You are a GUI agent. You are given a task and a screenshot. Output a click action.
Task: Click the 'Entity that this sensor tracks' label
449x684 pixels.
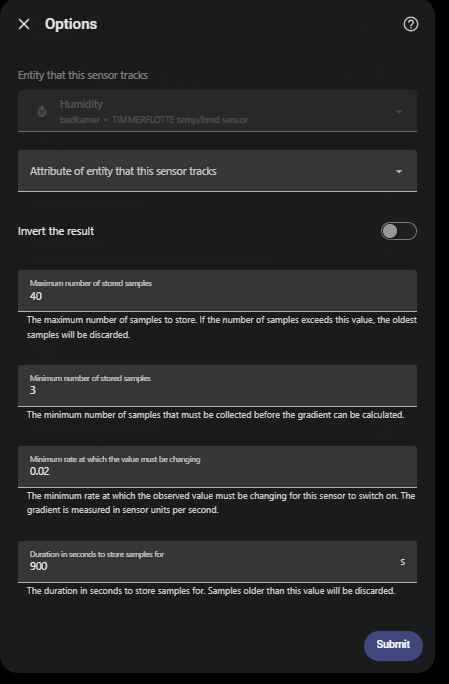[83, 75]
